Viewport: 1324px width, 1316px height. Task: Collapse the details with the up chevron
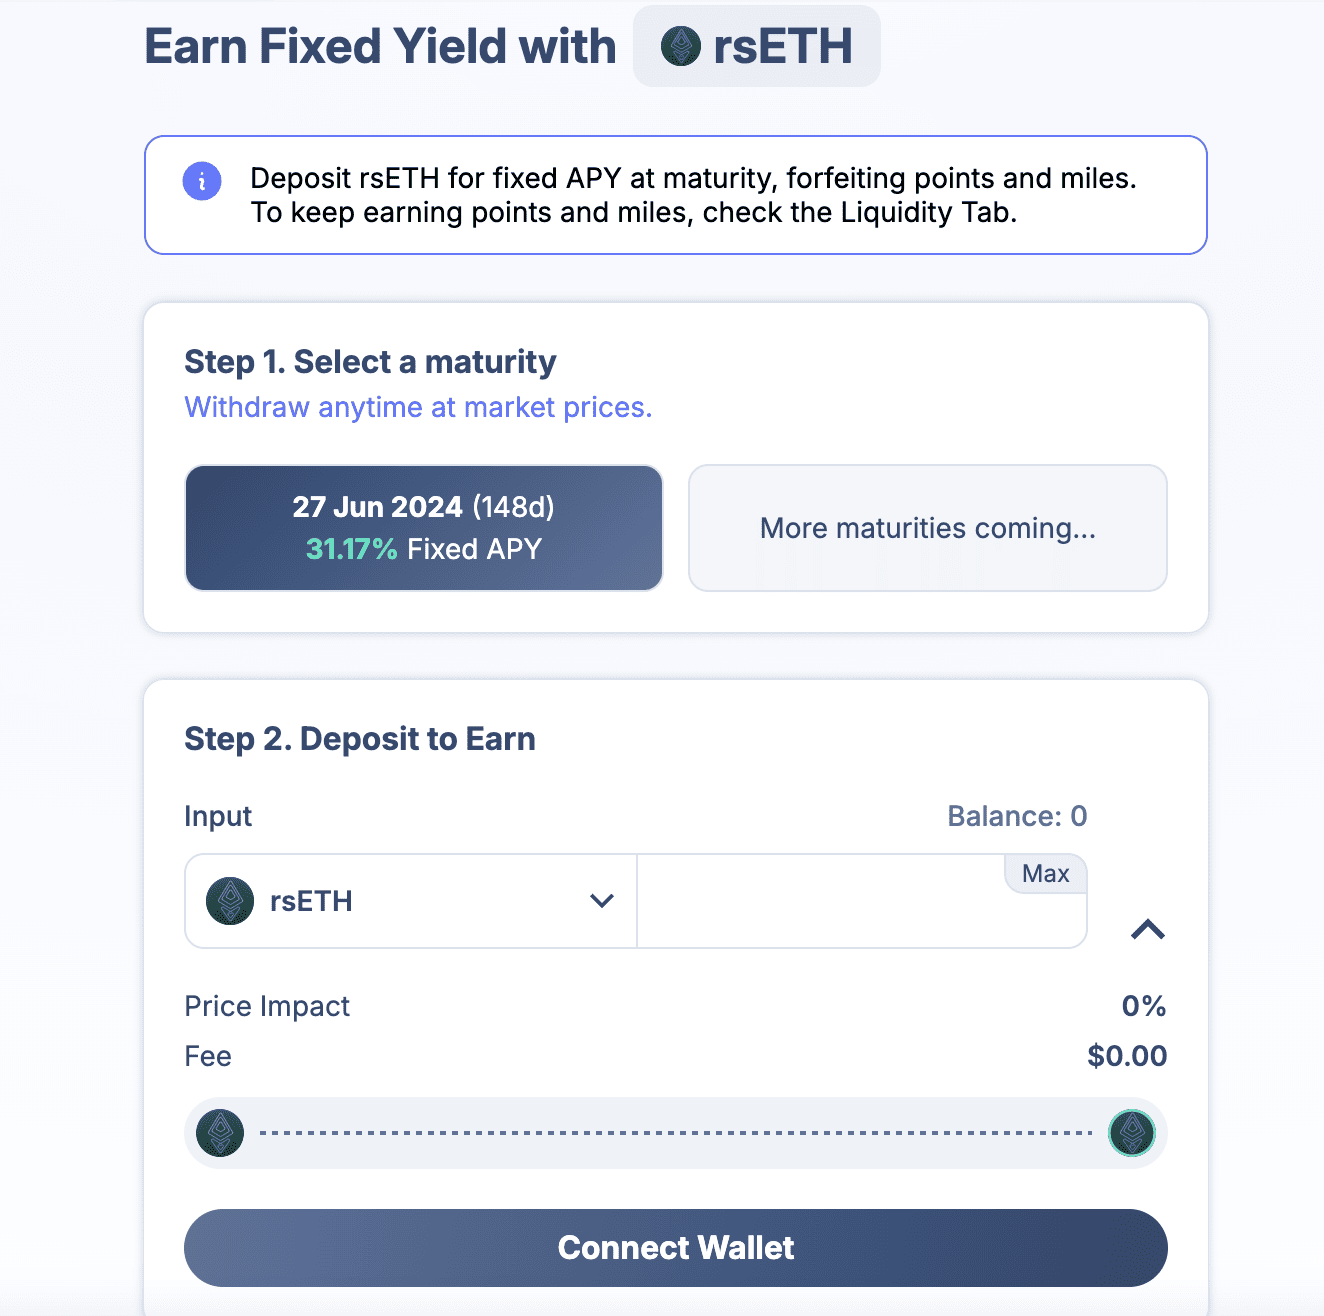click(x=1148, y=930)
